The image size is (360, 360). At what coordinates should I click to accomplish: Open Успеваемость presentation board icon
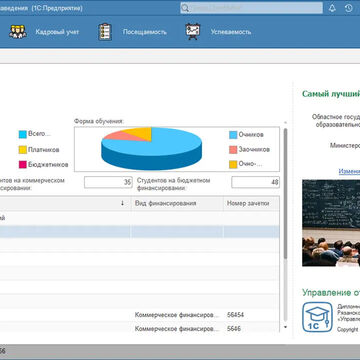click(x=192, y=32)
